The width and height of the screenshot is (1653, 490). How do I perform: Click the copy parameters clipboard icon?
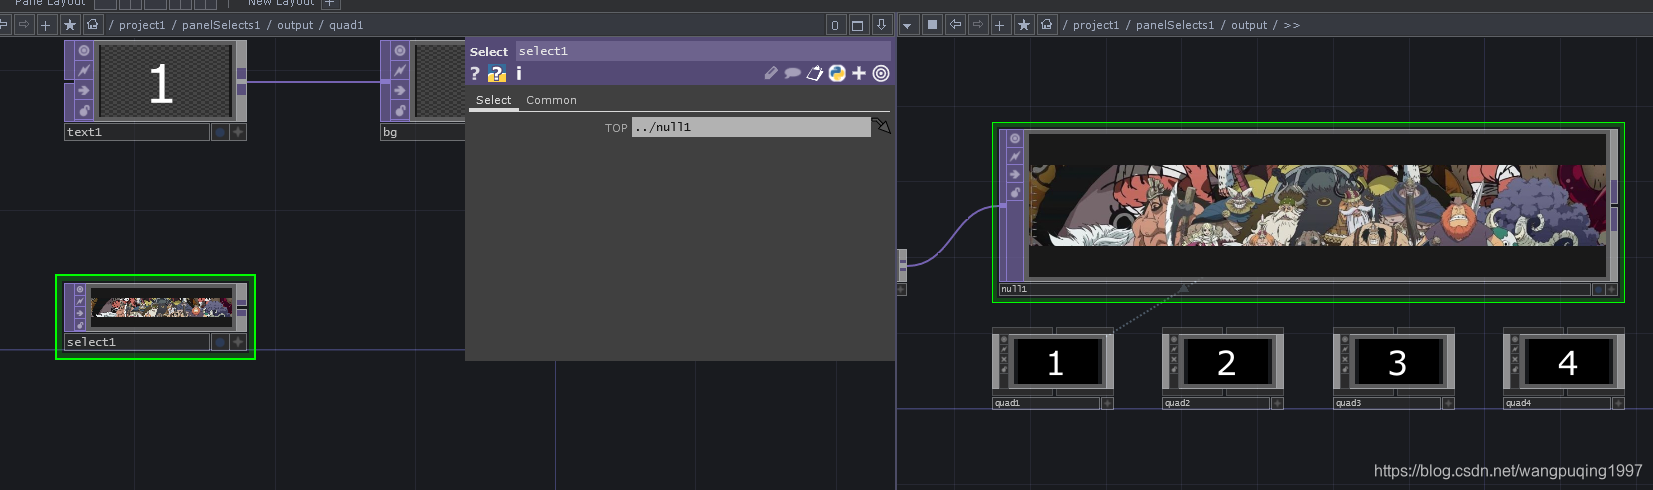point(815,73)
